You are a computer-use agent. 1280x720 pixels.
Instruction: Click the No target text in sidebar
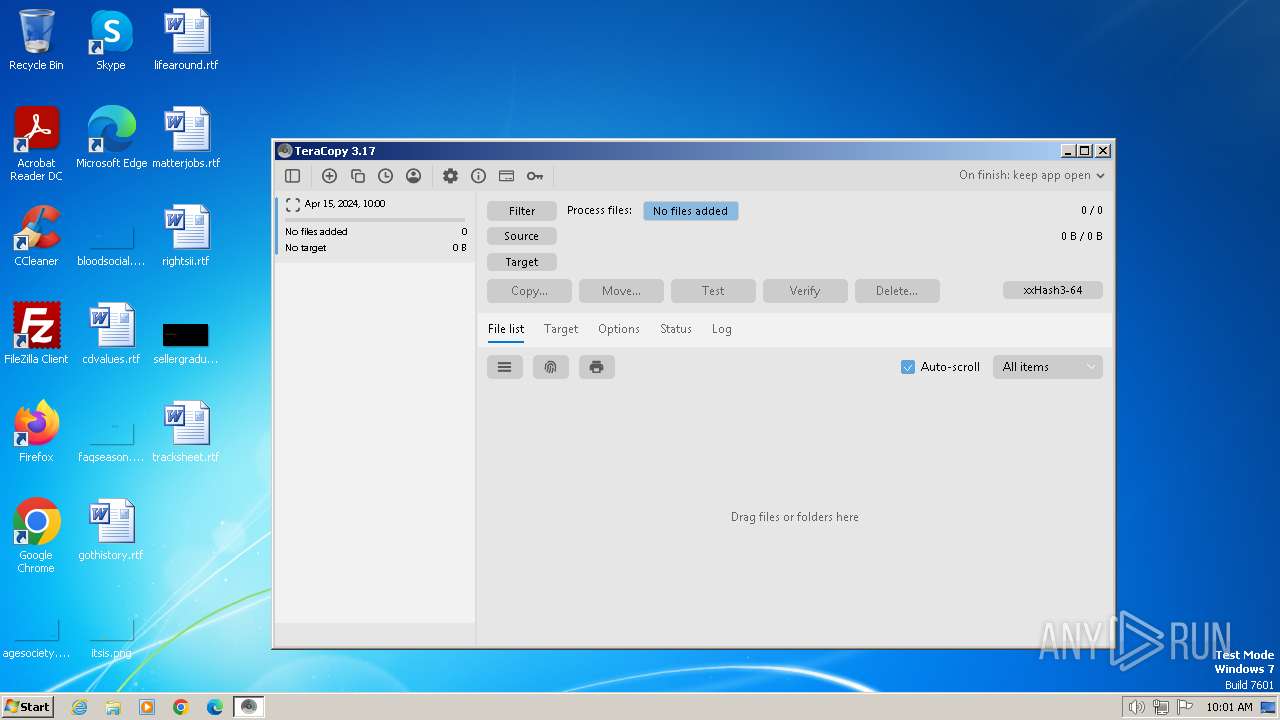tap(306, 248)
